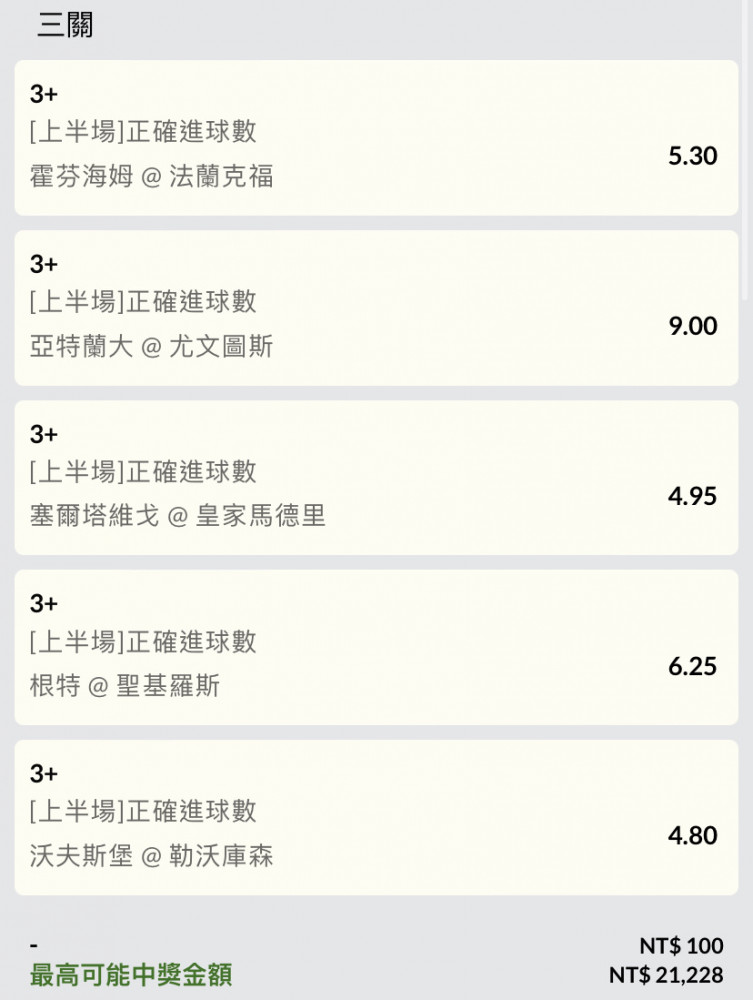Tap the 4.80 odds value

692,835
